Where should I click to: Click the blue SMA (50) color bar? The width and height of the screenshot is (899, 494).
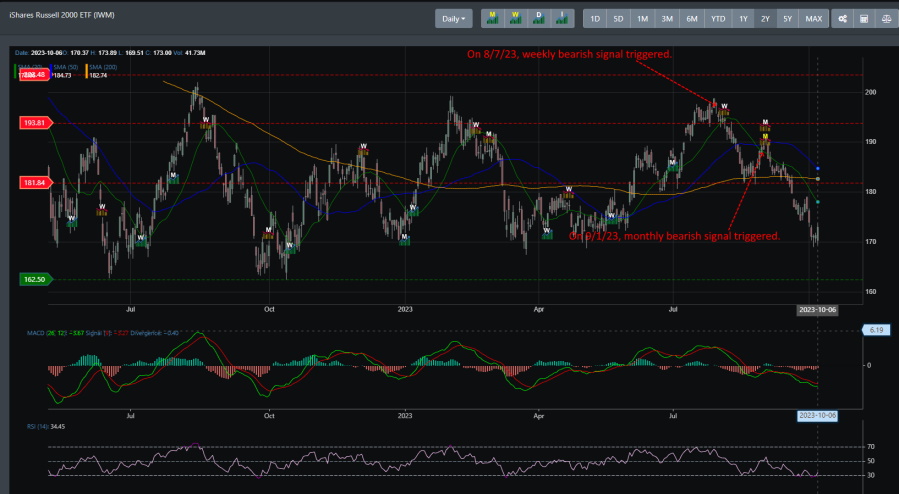50,71
